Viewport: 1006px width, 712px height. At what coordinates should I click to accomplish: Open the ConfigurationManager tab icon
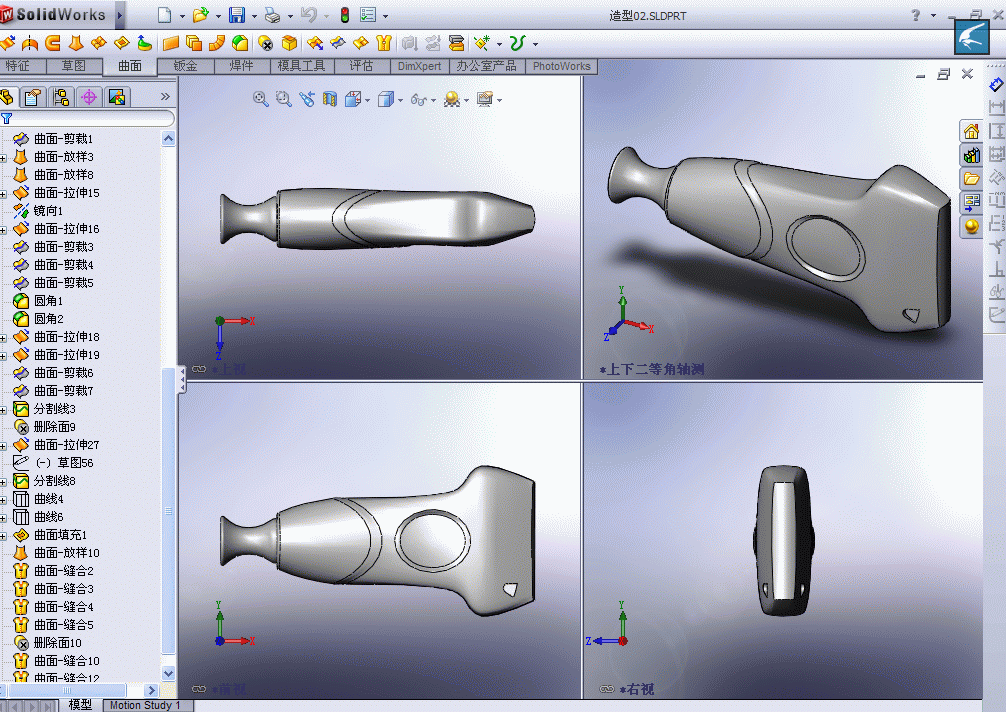click(x=62, y=97)
